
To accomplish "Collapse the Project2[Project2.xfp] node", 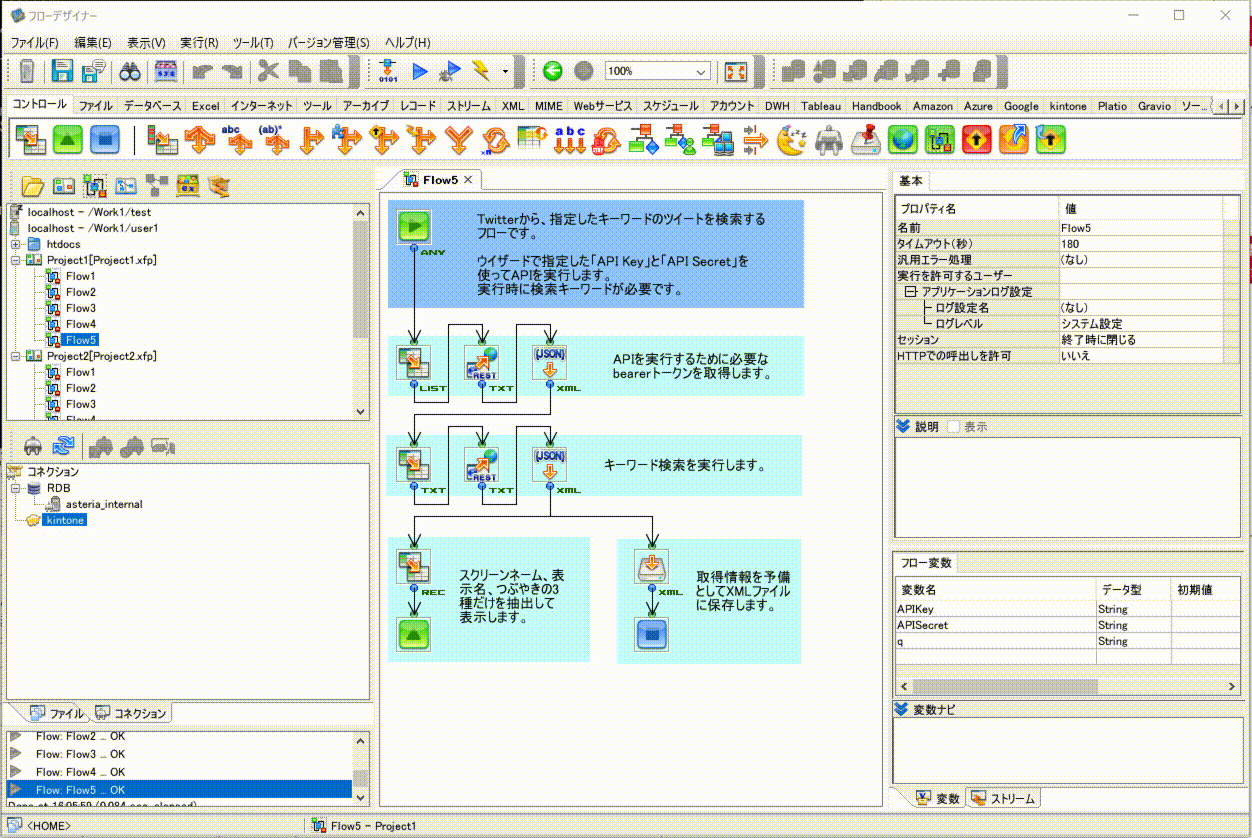I will coord(16,356).
